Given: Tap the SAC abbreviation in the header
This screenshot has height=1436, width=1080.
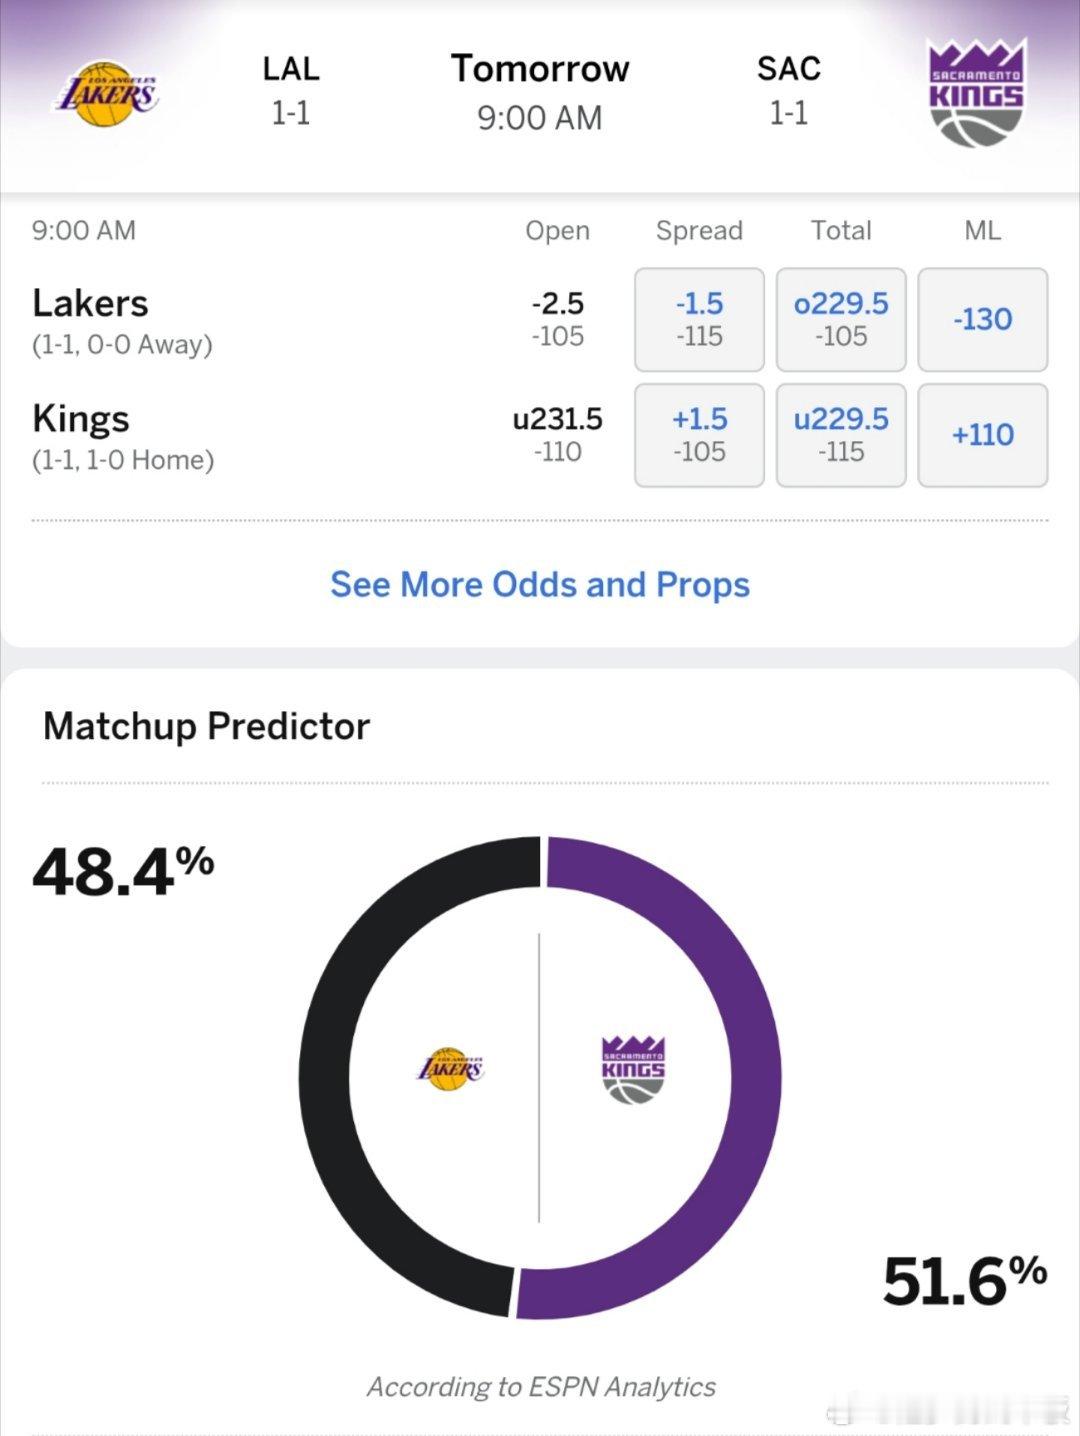Looking at the screenshot, I should (x=788, y=69).
